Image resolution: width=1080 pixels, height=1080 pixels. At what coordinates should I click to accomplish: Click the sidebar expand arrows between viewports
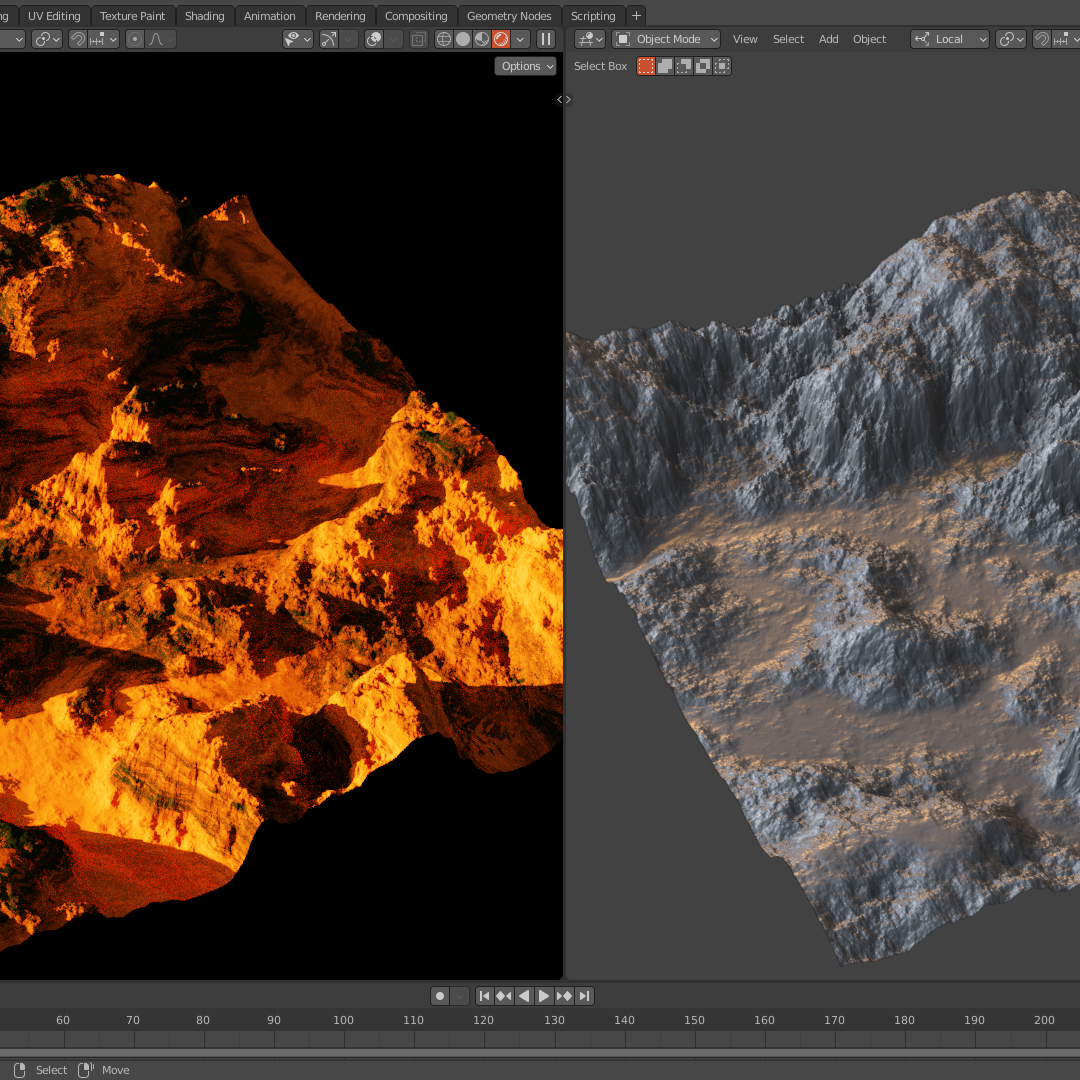click(563, 99)
